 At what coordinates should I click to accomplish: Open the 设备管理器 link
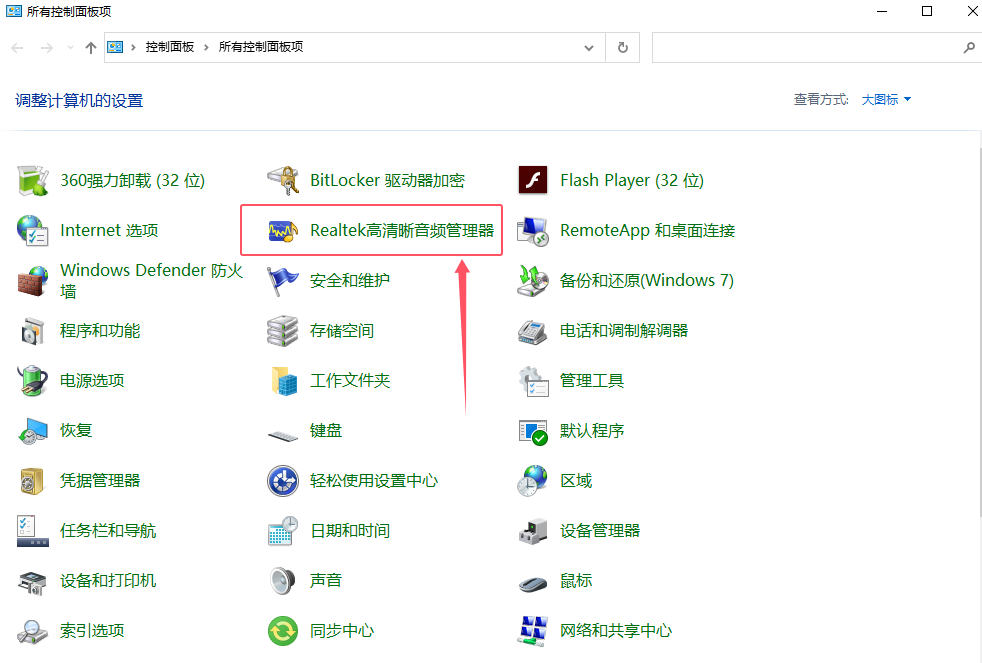(600, 531)
